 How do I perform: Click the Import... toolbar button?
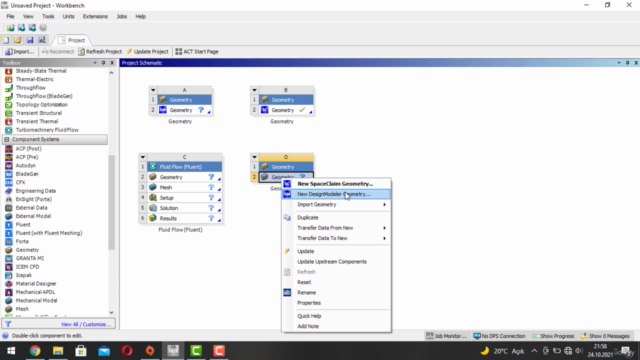[x=20, y=51]
